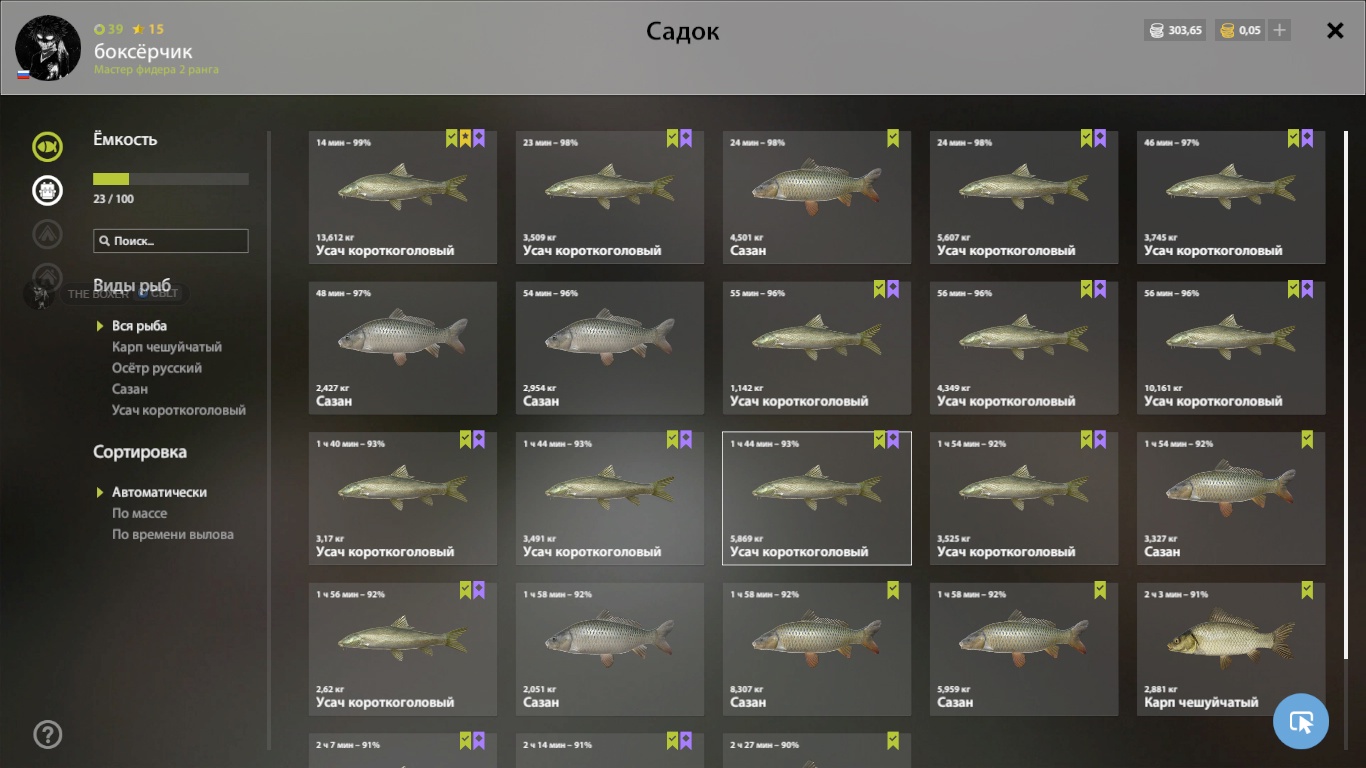The height and width of the screenshot is (768, 1366).
Task: Select the 8,307 кг Сазан fish card
Action: pos(817,649)
